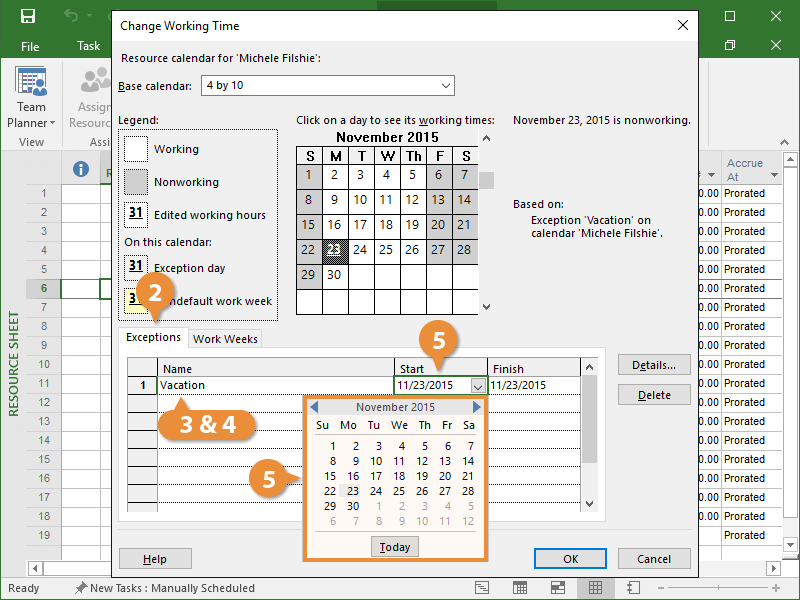Click the zoom in plus button
This screenshot has height=600, width=800.
point(773,588)
